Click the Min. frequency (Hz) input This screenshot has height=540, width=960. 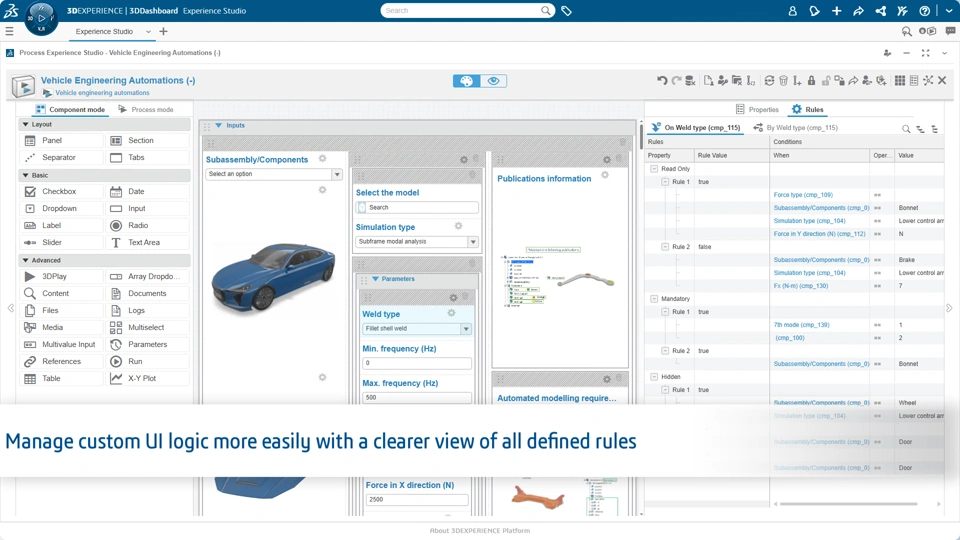coord(417,363)
